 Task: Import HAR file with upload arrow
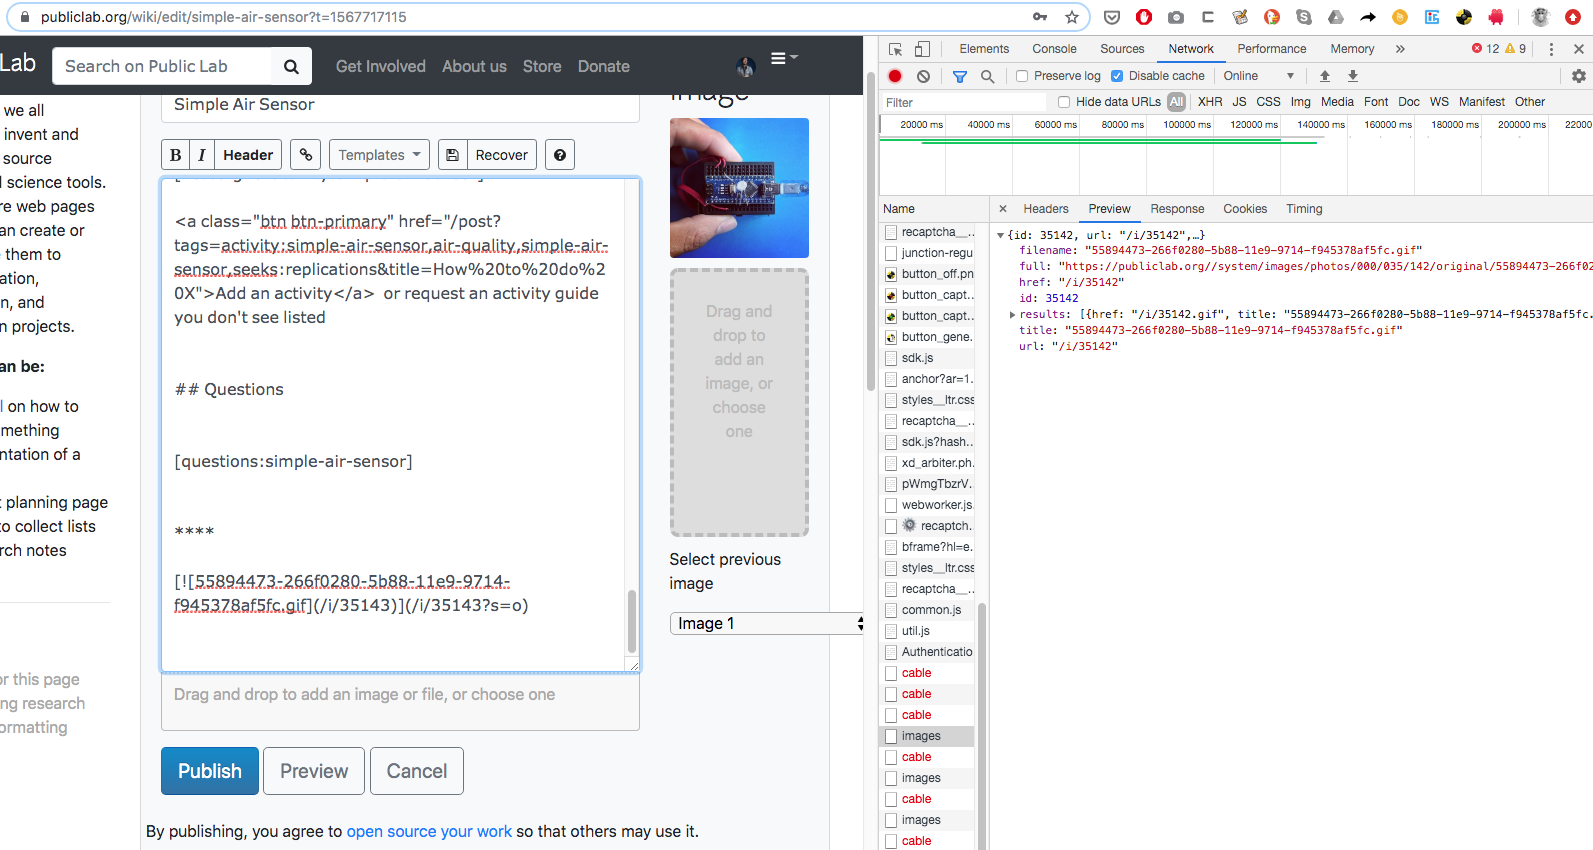1325,76
